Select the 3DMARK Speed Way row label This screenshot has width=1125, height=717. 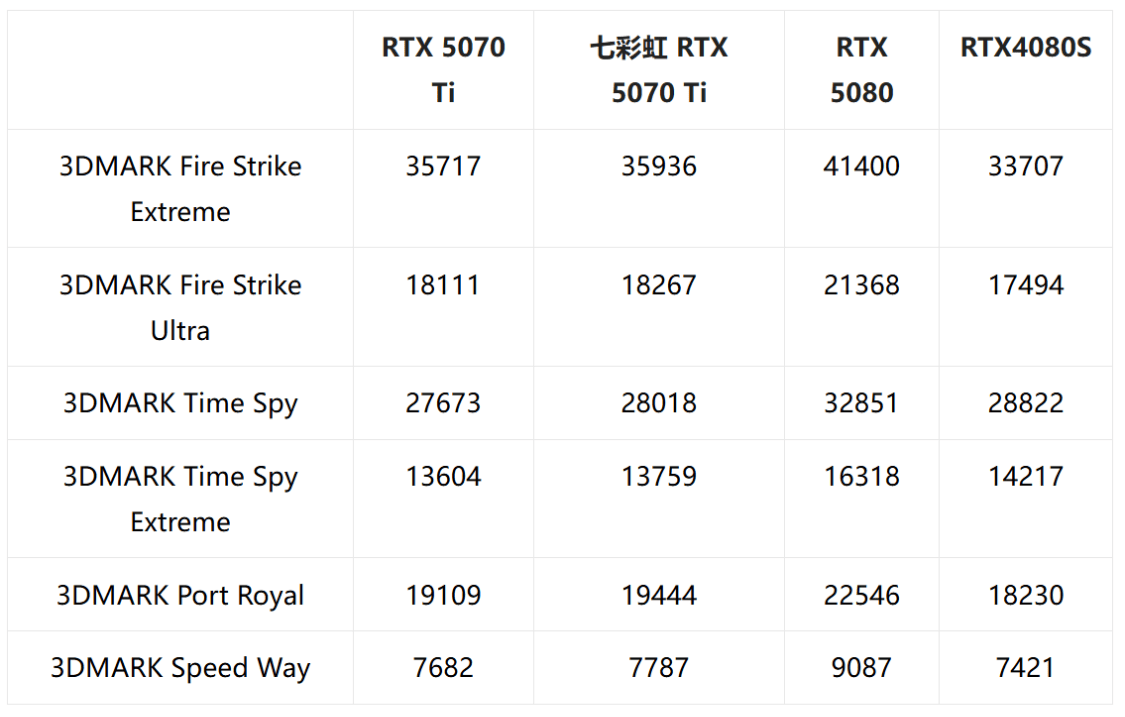point(180,668)
